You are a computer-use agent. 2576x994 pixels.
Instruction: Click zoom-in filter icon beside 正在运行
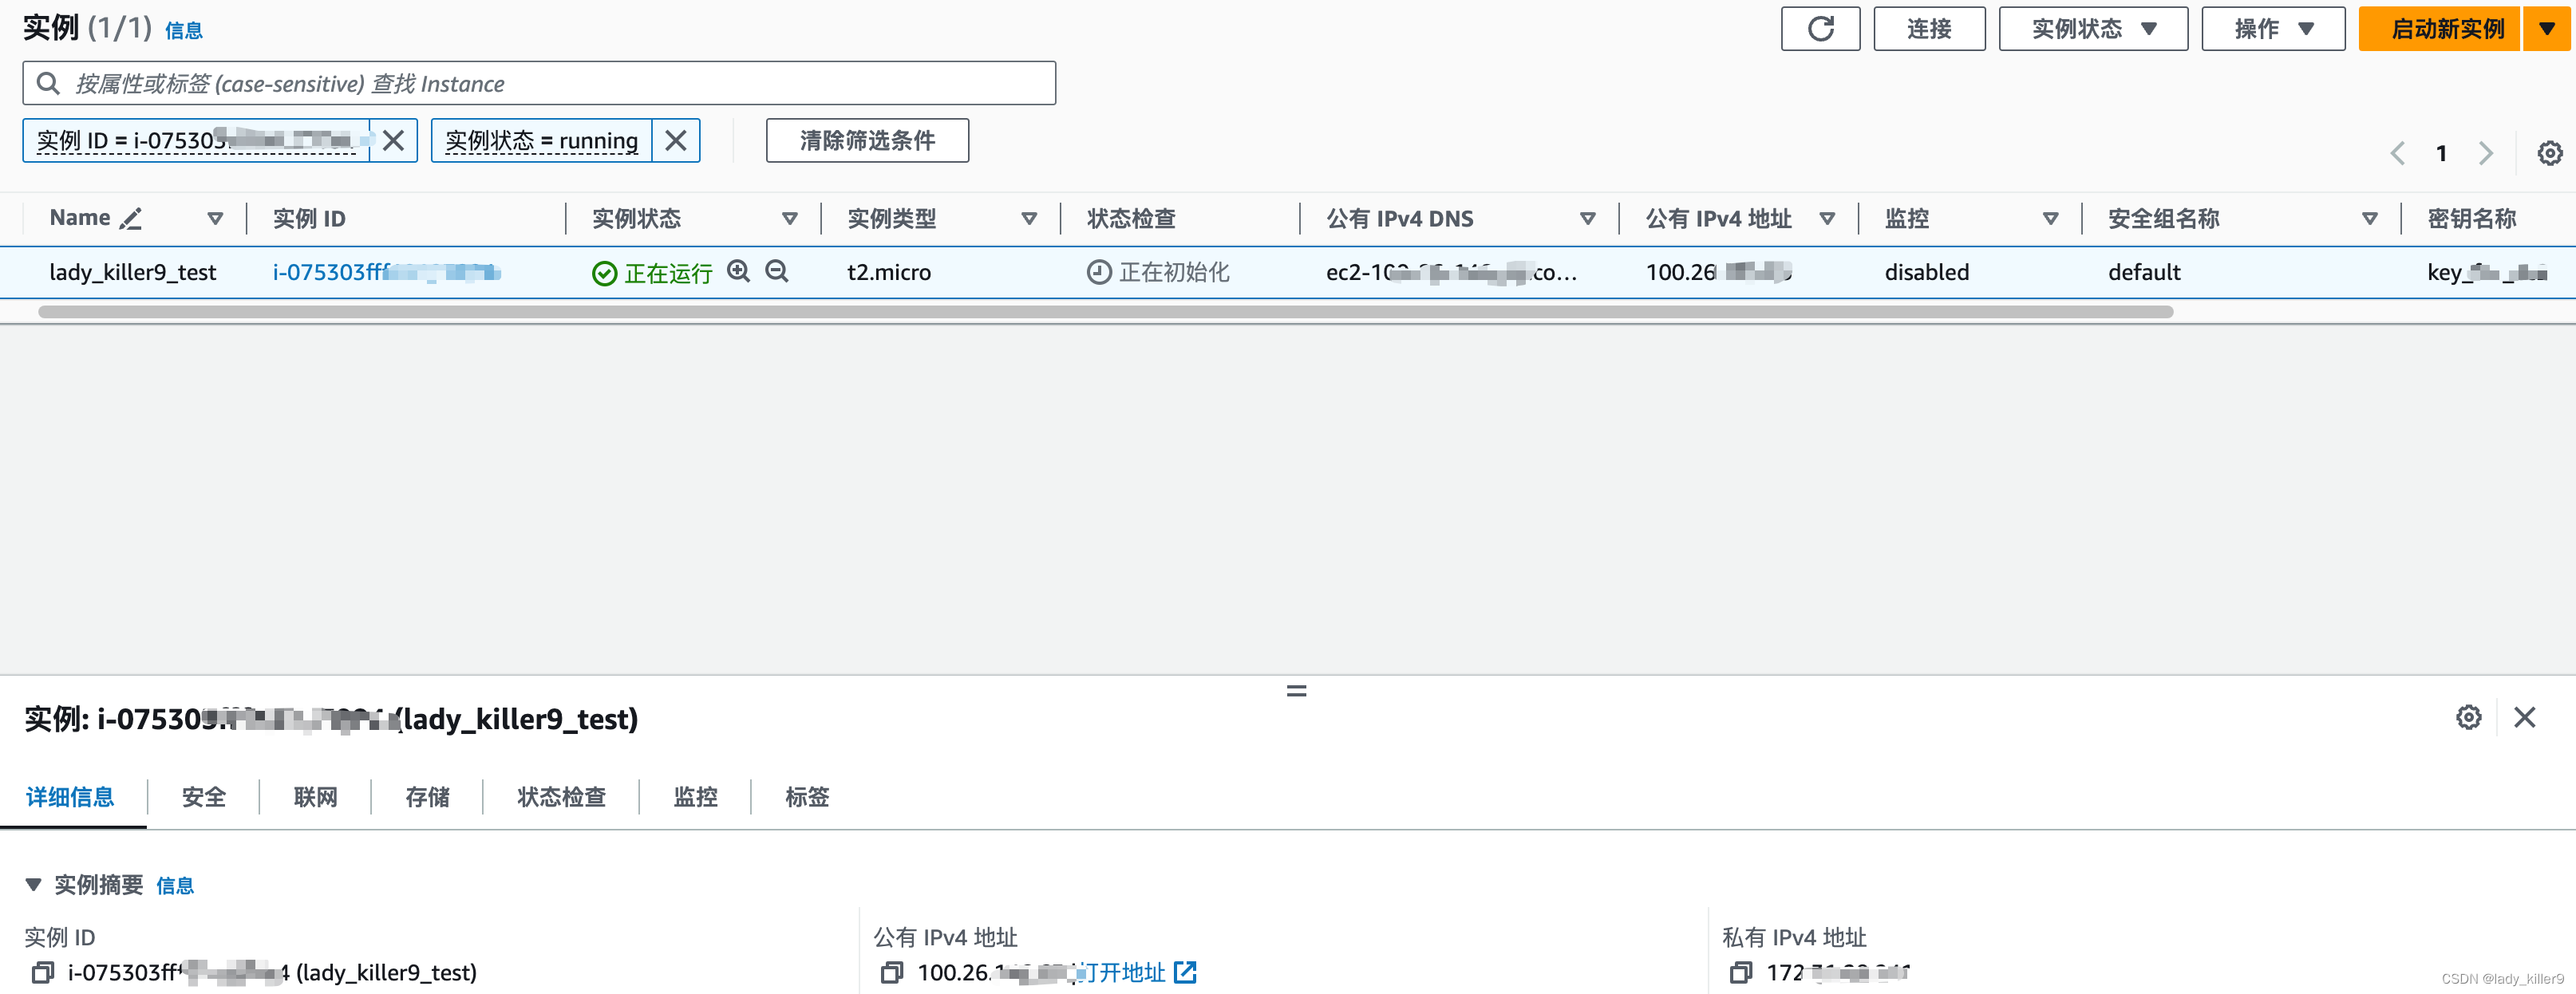coord(739,271)
